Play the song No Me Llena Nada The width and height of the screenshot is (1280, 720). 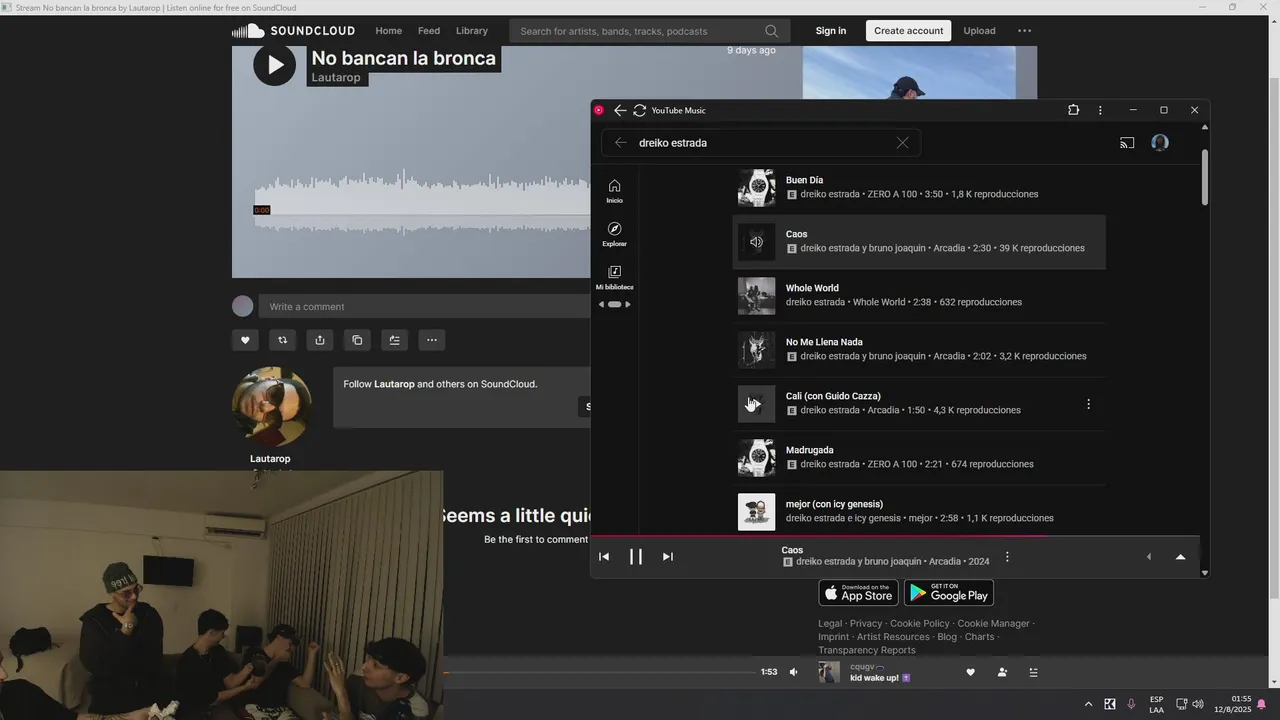coord(756,349)
